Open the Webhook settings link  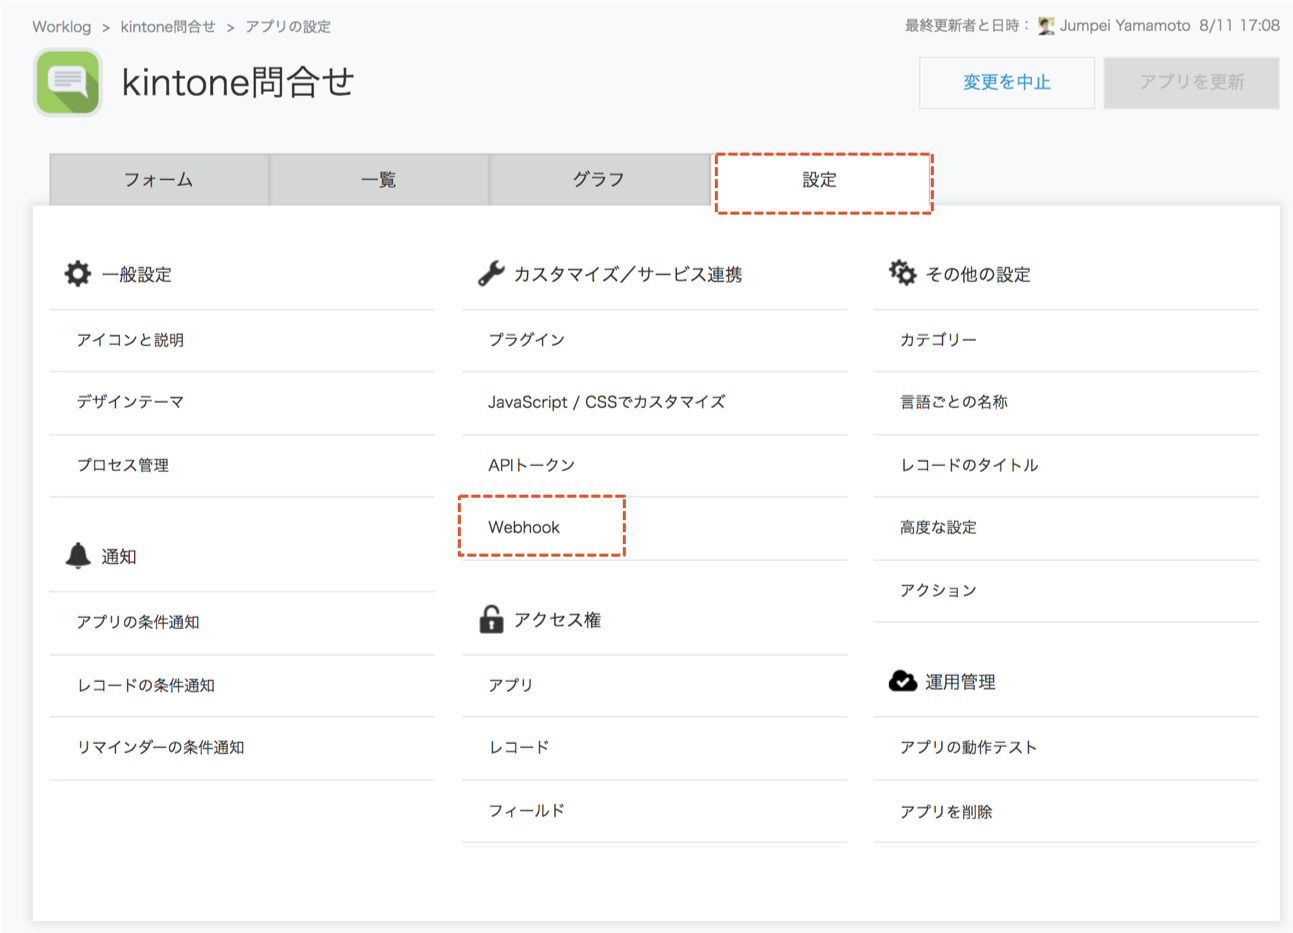524,527
